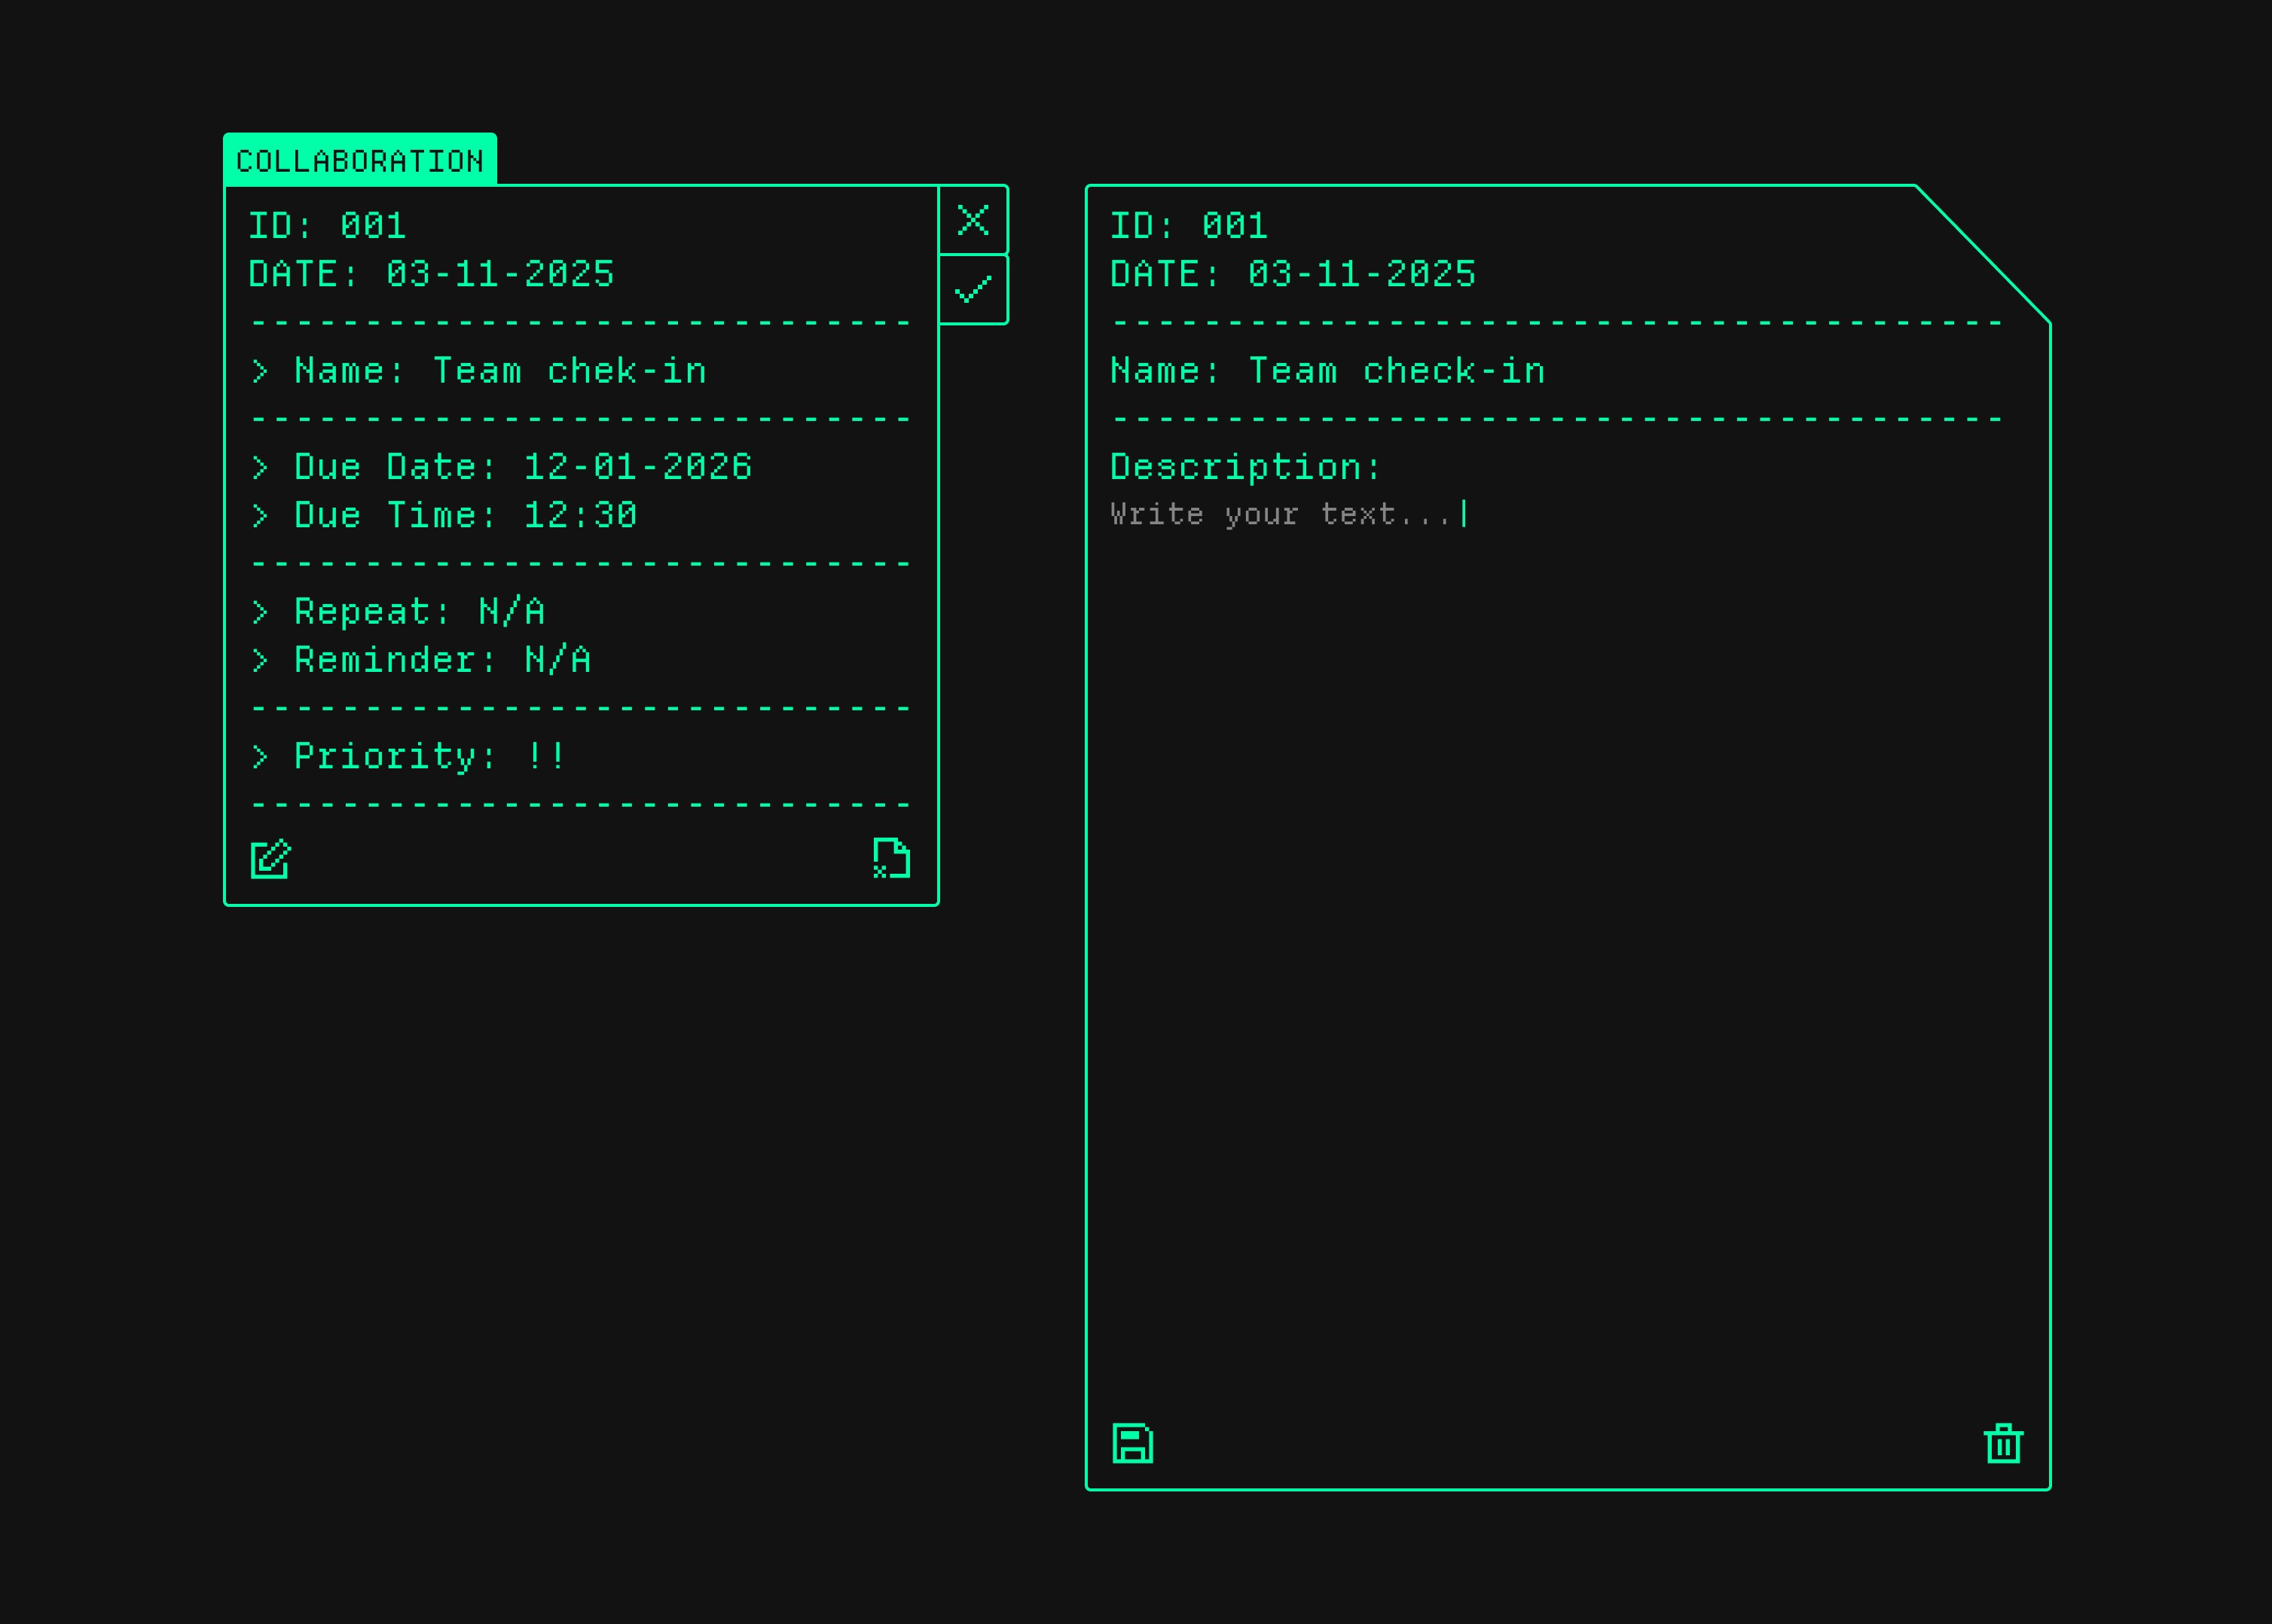This screenshot has width=2272, height=1624.
Task: Click the trash can delete icon
Action: pyautogui.click(x=2003, y=1443)
